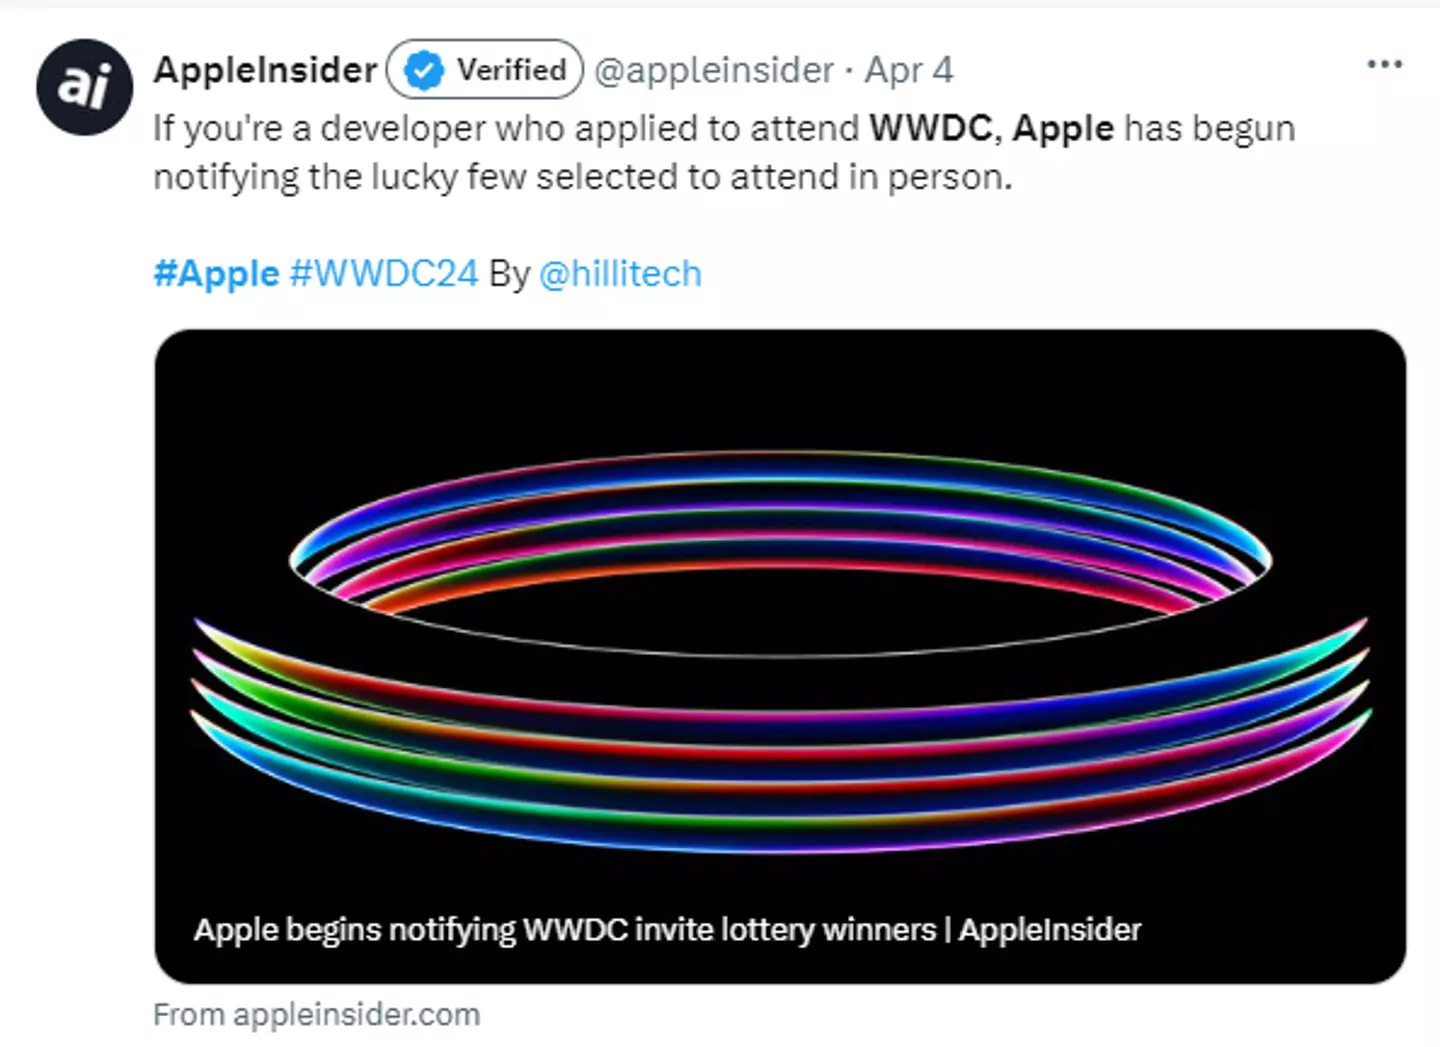
Task: Click the #Apple hashtag
Action: pyautogui.click(x=215, y=273)
